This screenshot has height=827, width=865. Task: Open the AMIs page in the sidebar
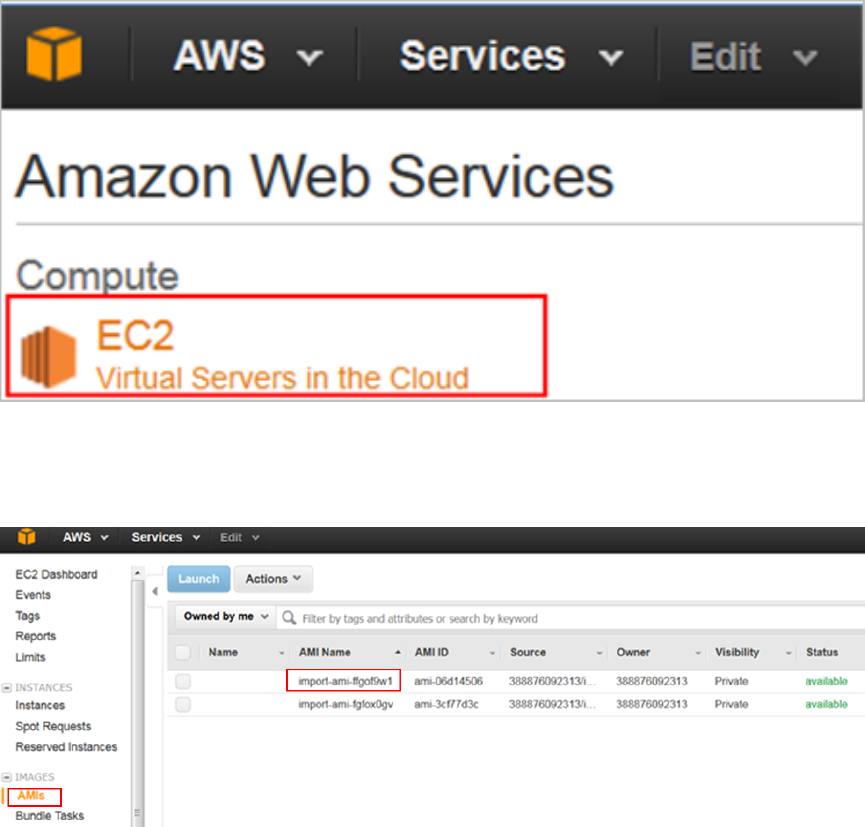[x=31, y=796]
